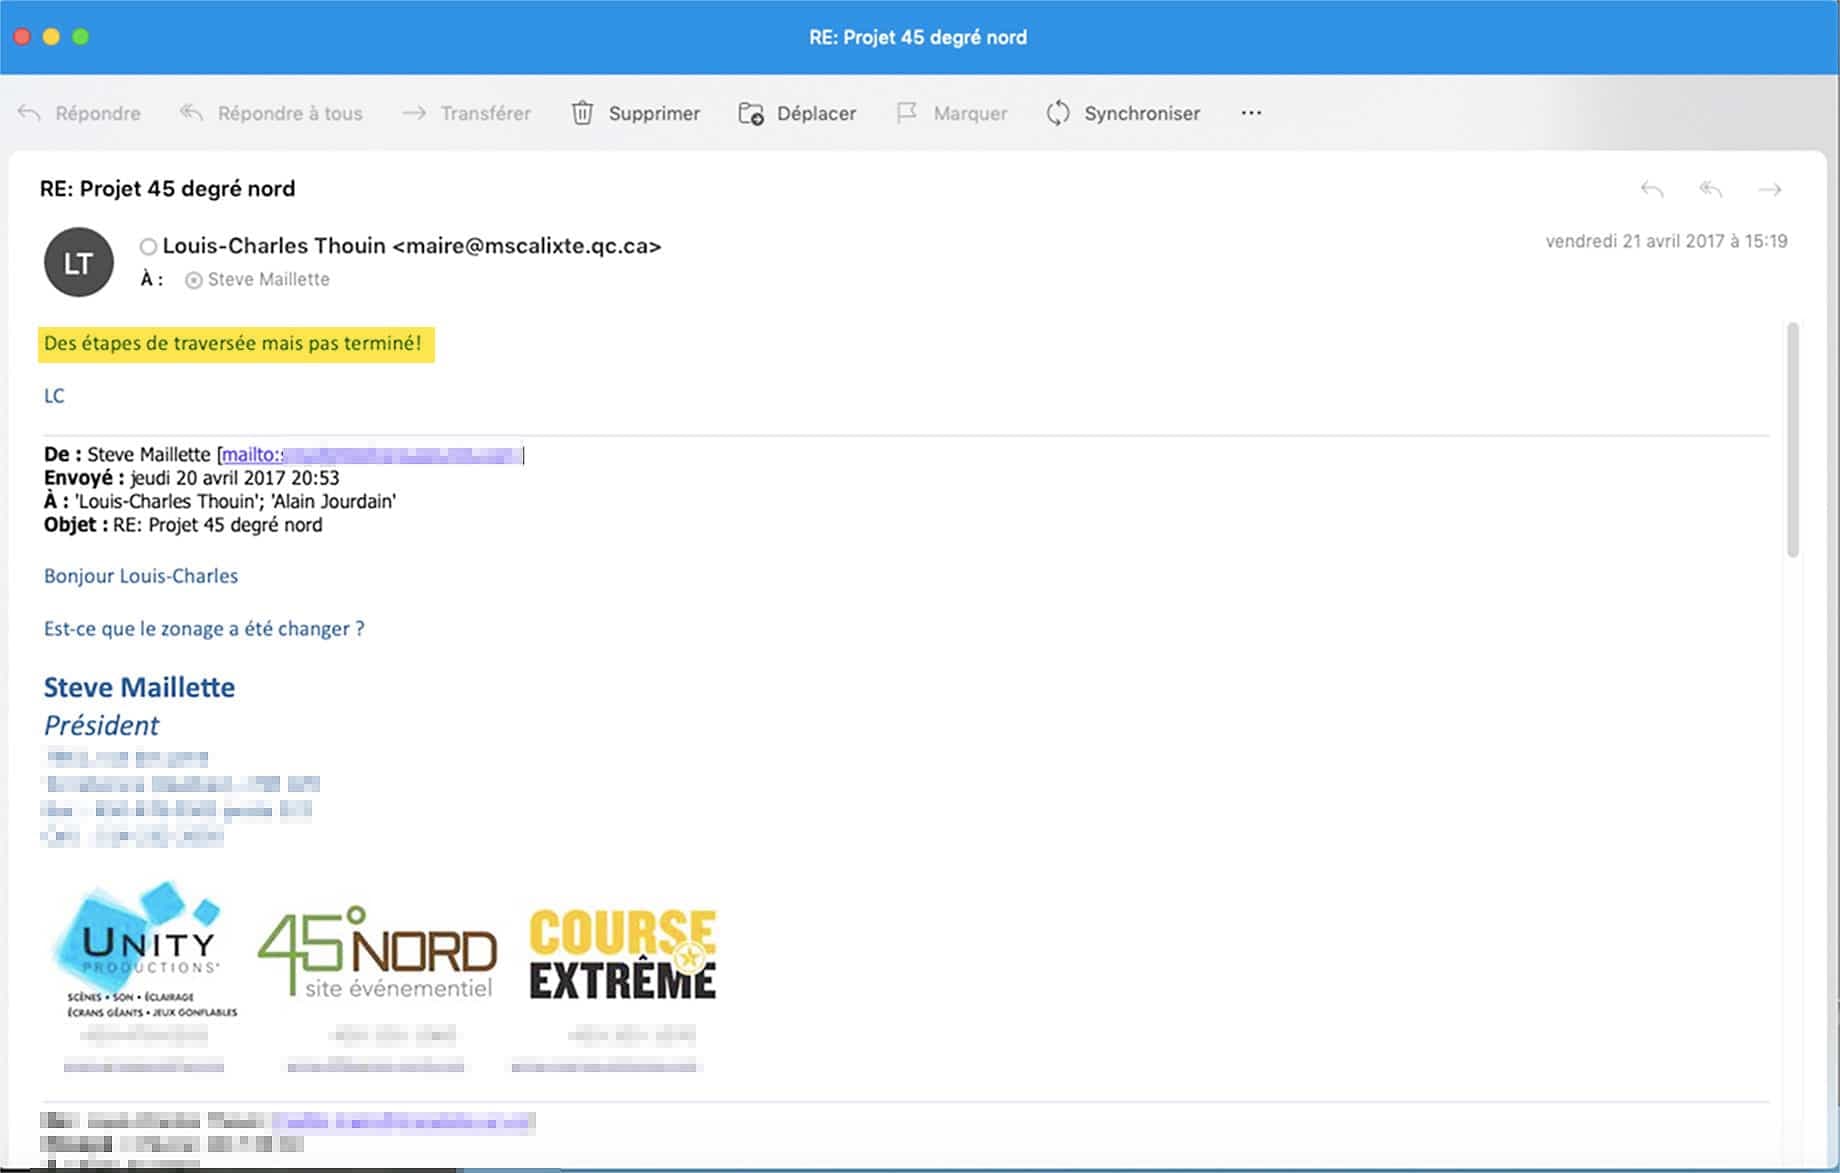This screenshot has width=1840, height=1173.
Task: Click the quoted recipients line with 'Alain Jourdain'
Action: [220, 501]
